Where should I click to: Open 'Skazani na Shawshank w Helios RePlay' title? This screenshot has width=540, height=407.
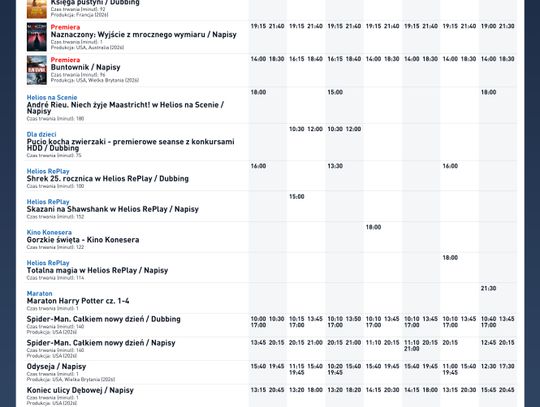tap(113, 209)
